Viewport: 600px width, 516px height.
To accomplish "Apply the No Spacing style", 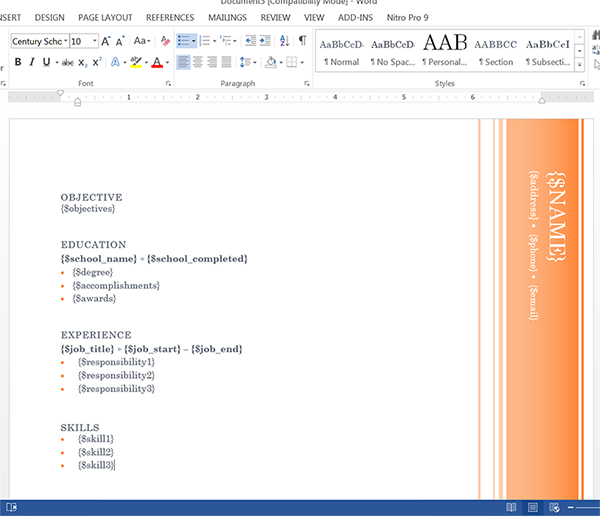I will [393, 51].
